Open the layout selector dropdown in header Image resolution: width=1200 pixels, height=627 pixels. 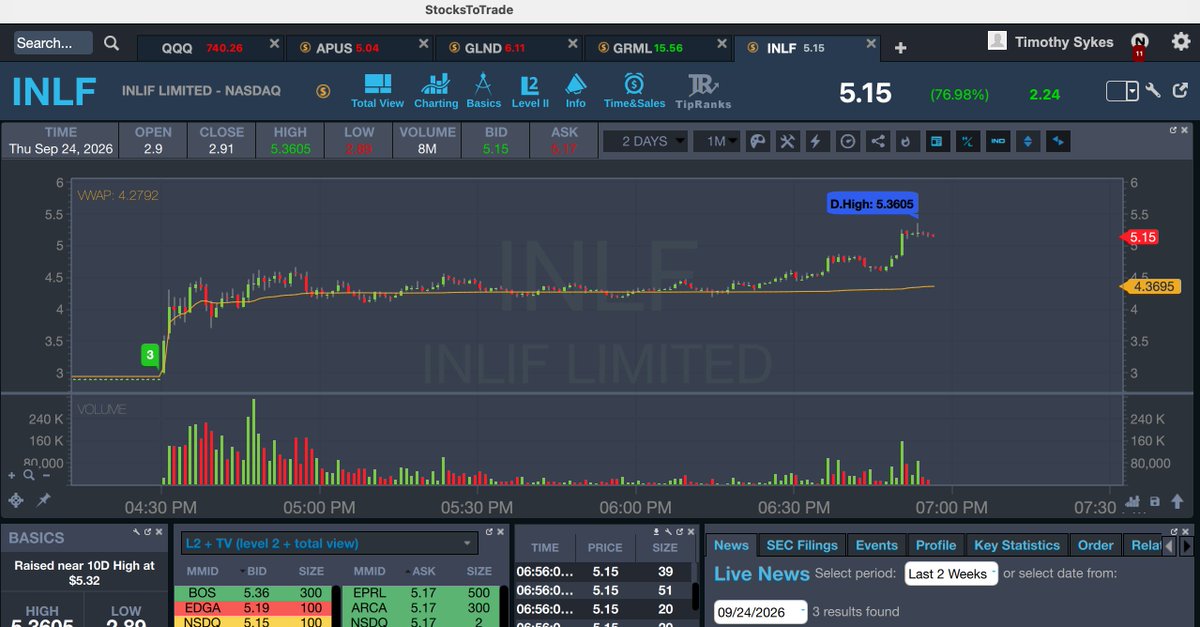pos(1122,91)
